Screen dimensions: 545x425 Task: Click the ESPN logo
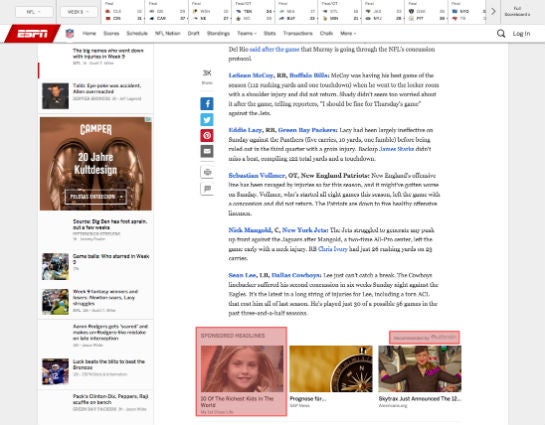32,34
